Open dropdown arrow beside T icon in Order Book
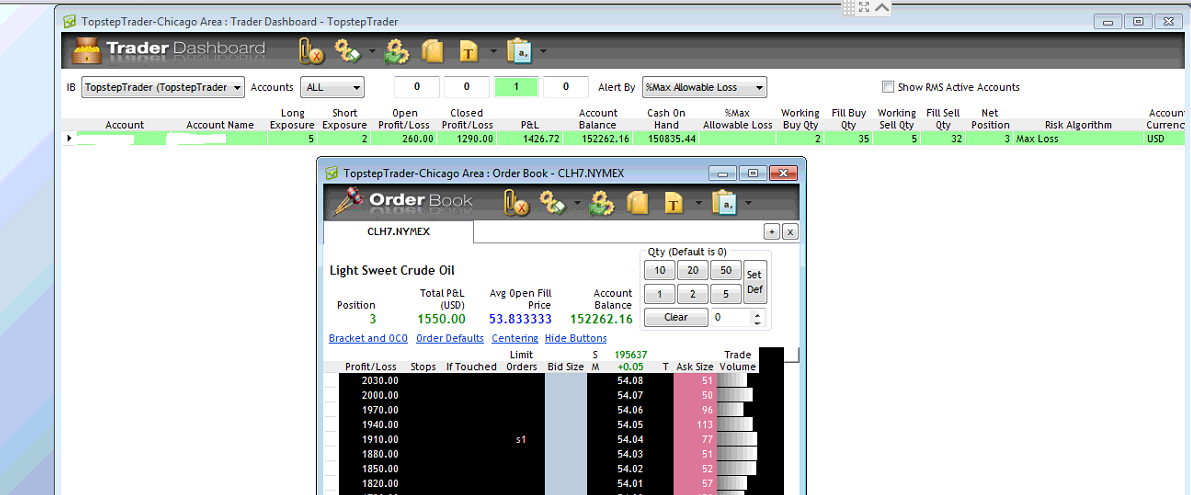The width and height of the screenshot is (1191, 495). [x=698, y=202]
